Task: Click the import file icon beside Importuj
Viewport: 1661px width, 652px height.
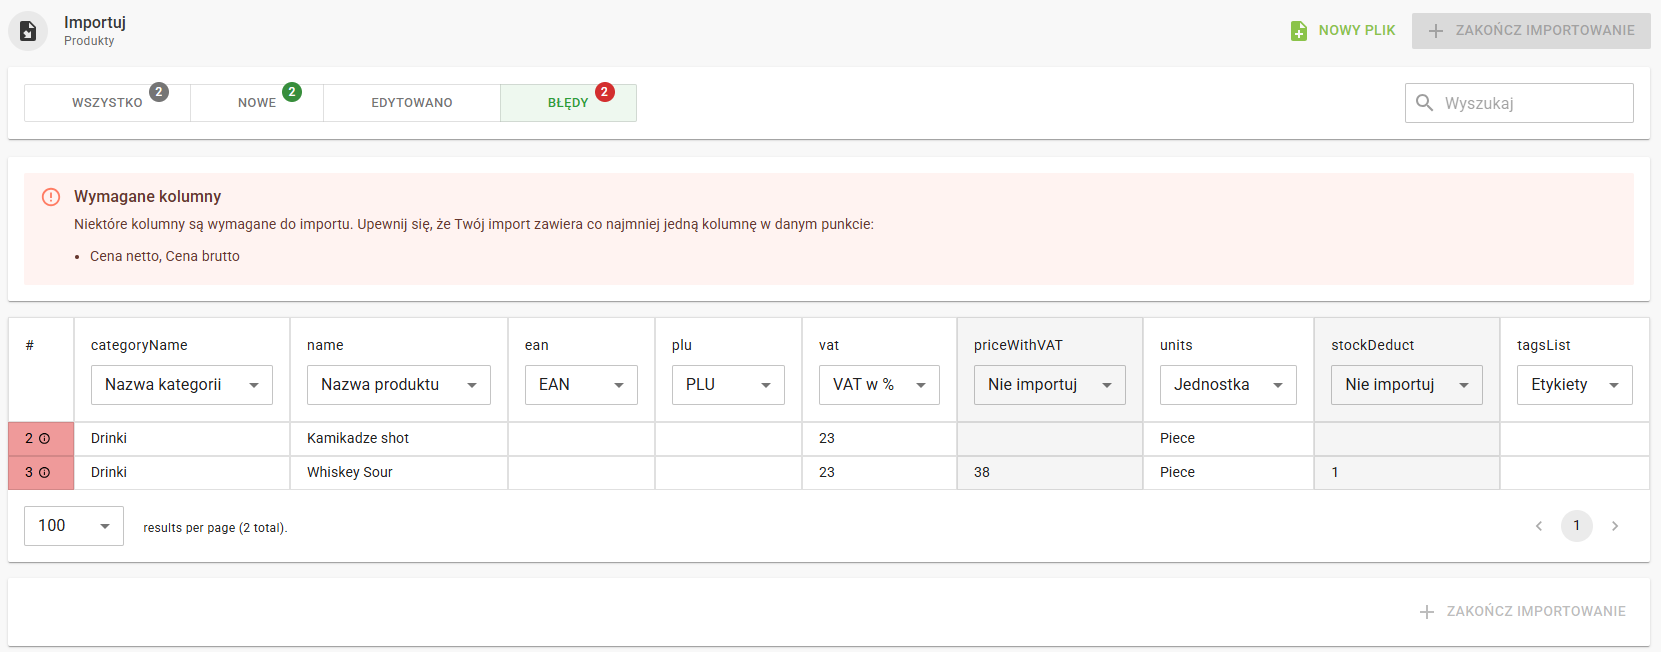Action: [28, 31]
